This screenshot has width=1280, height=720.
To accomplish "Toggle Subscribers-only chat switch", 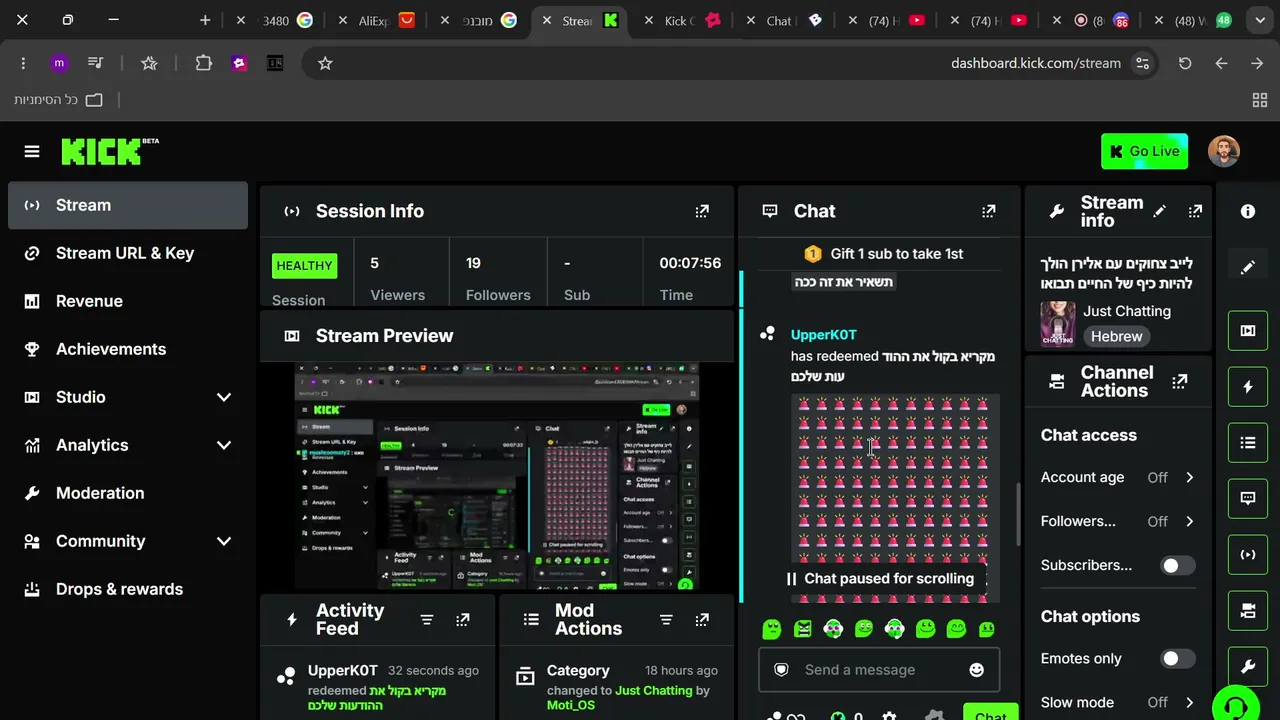I will [x=1178, y=565].
